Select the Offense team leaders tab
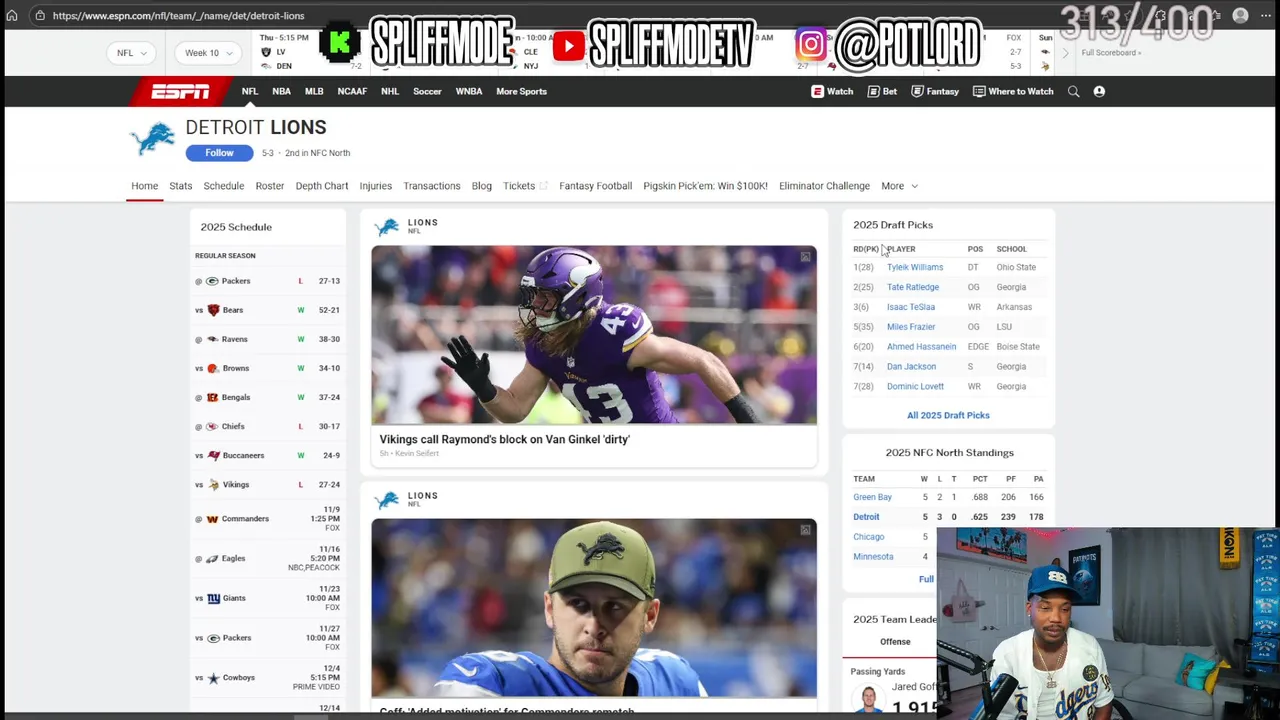The width and height of the screenshot is (1280, 720). (x=895, y=642)
